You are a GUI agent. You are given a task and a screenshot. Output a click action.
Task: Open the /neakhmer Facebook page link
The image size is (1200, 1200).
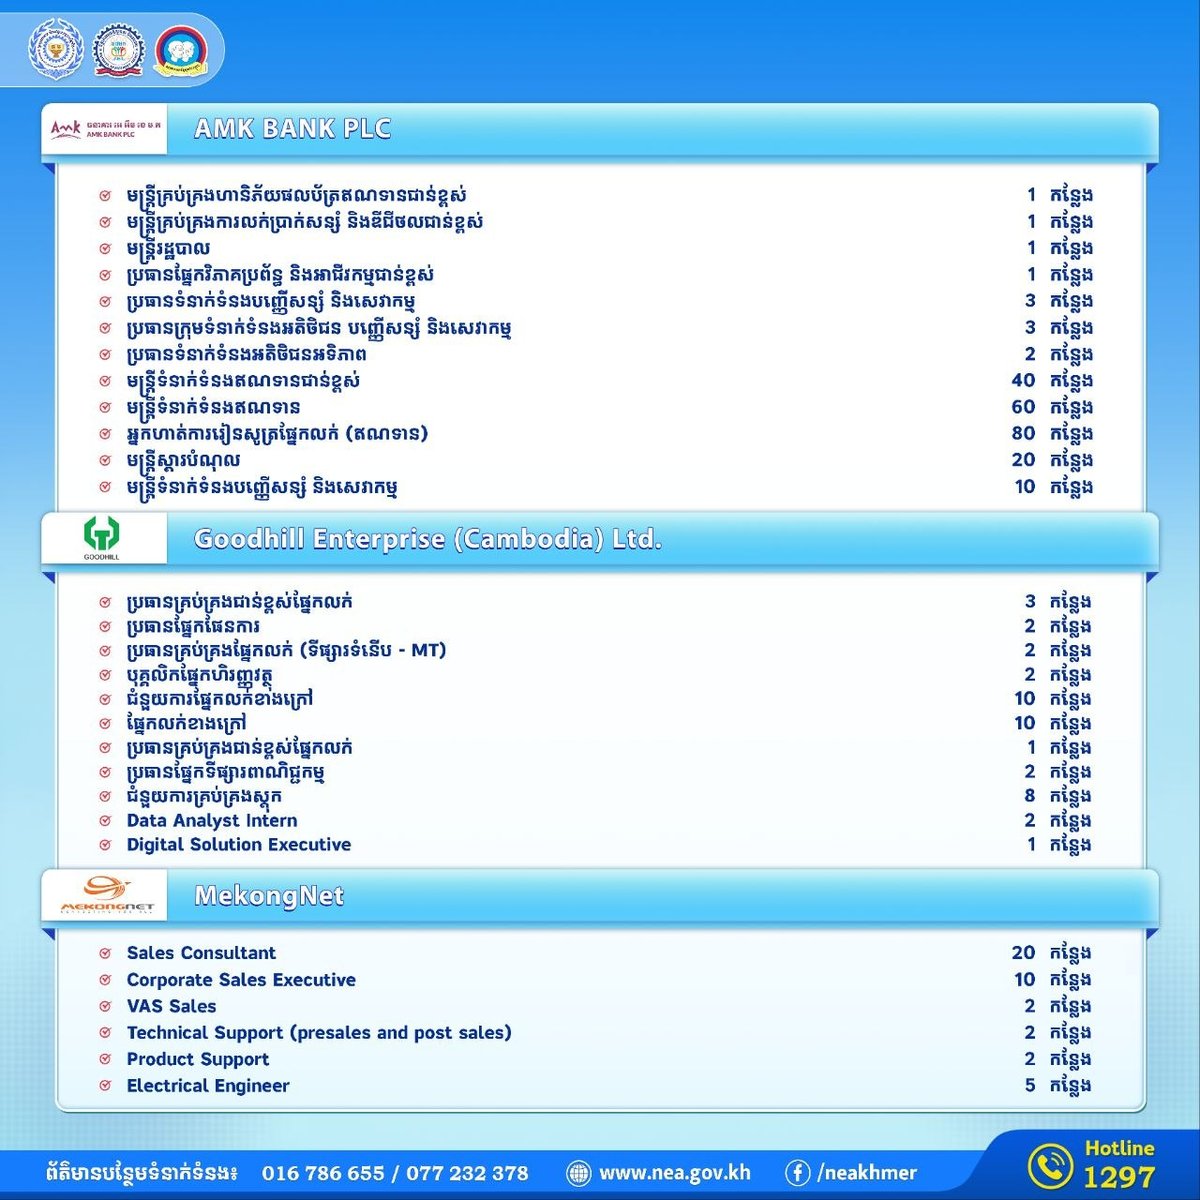pos(867,1173)
